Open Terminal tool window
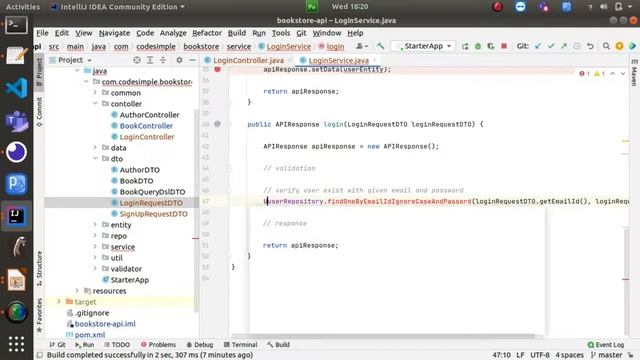This screenshot has width=640, height=360. click(240, 344)
